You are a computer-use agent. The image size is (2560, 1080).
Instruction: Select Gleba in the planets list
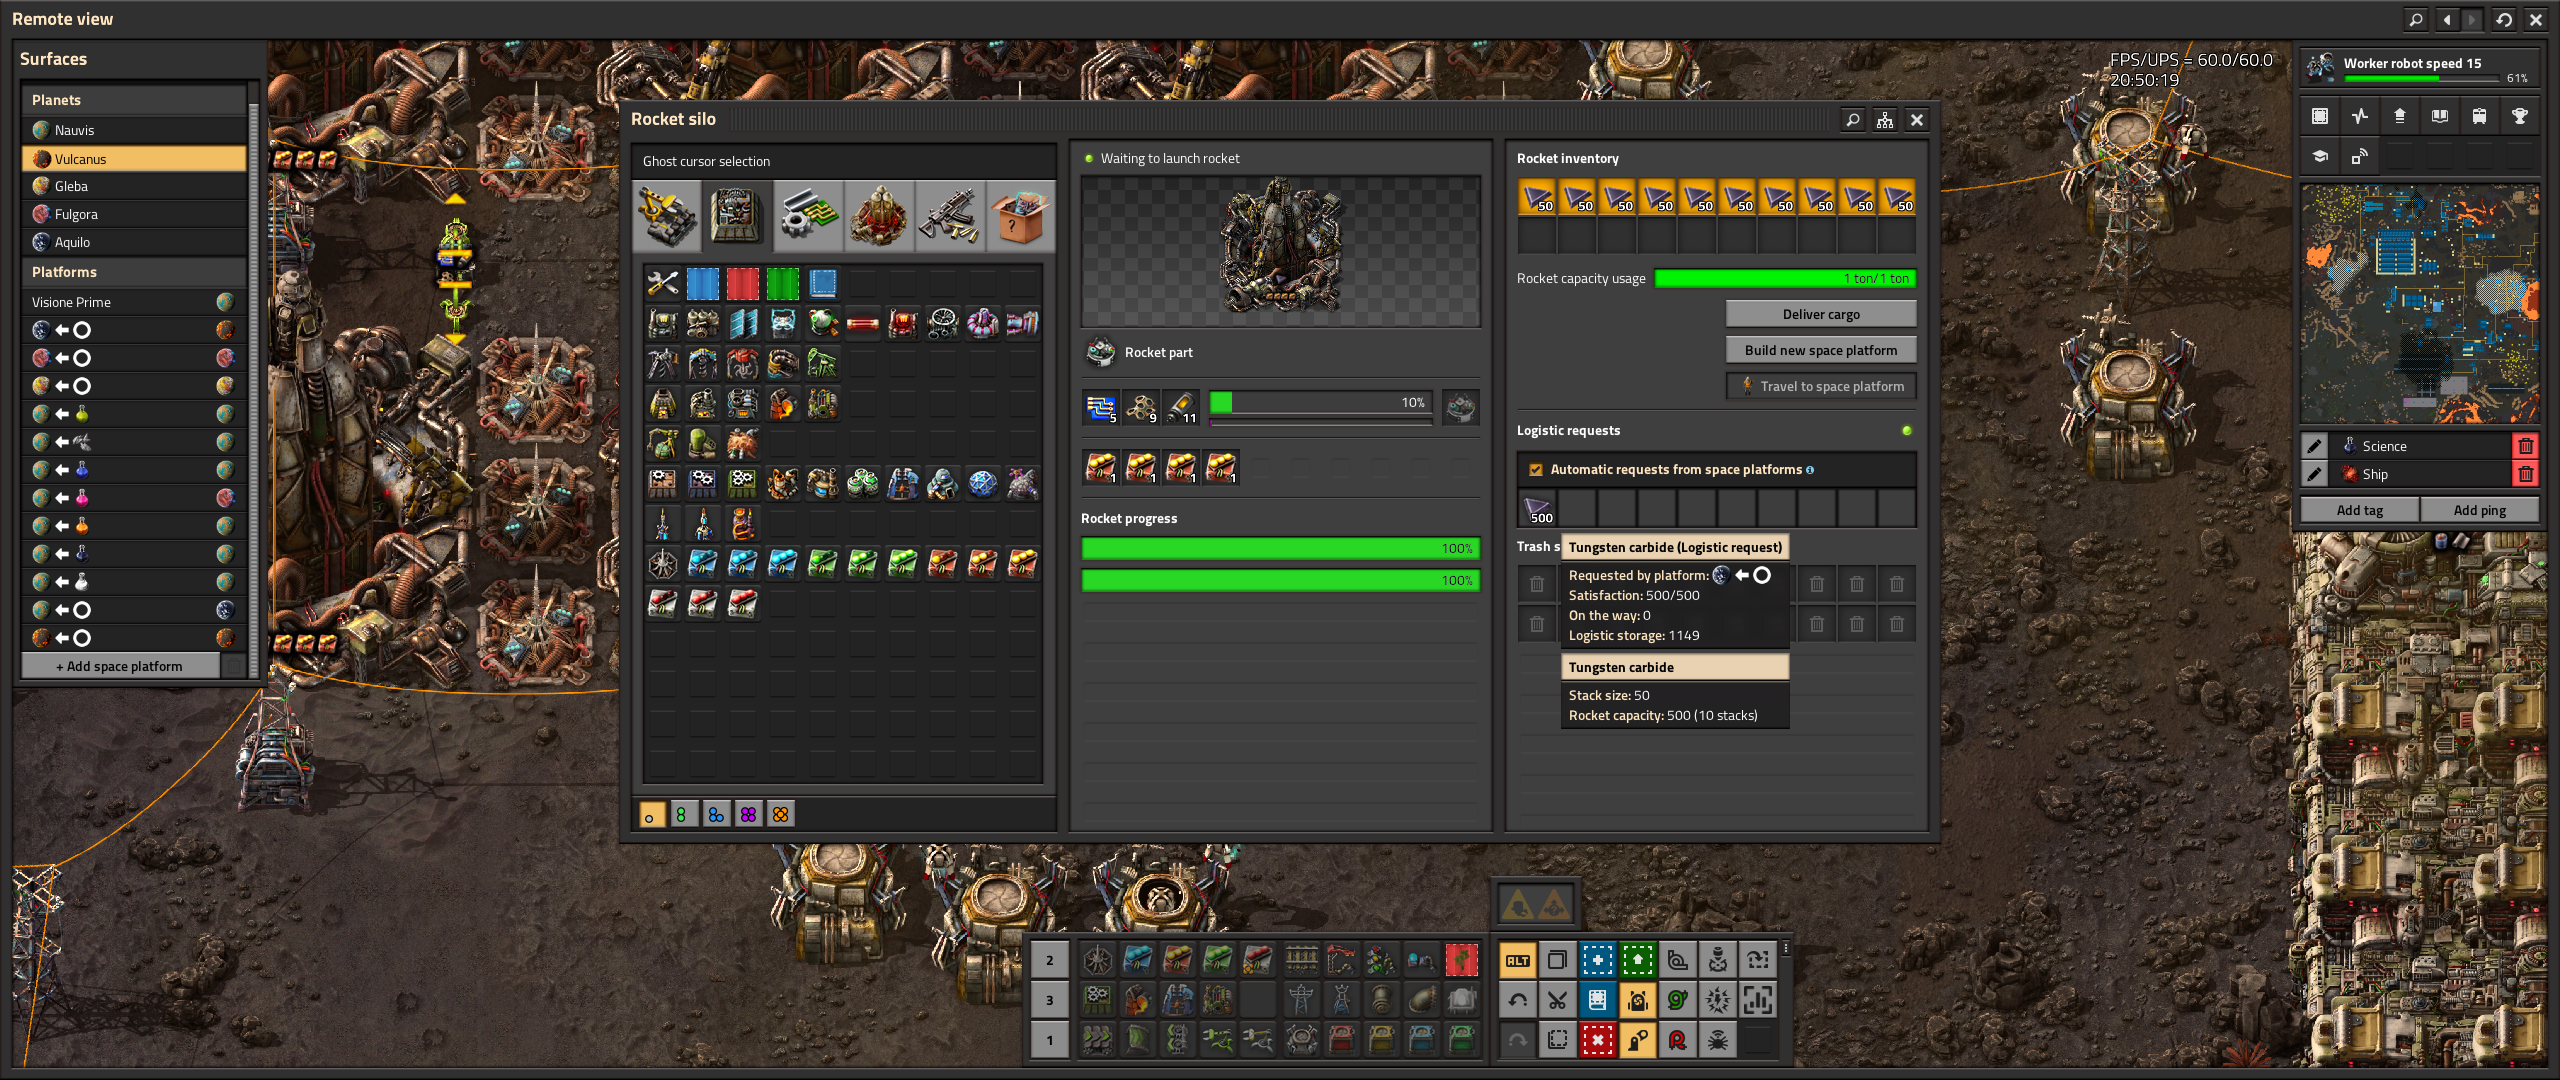(134, 186)
